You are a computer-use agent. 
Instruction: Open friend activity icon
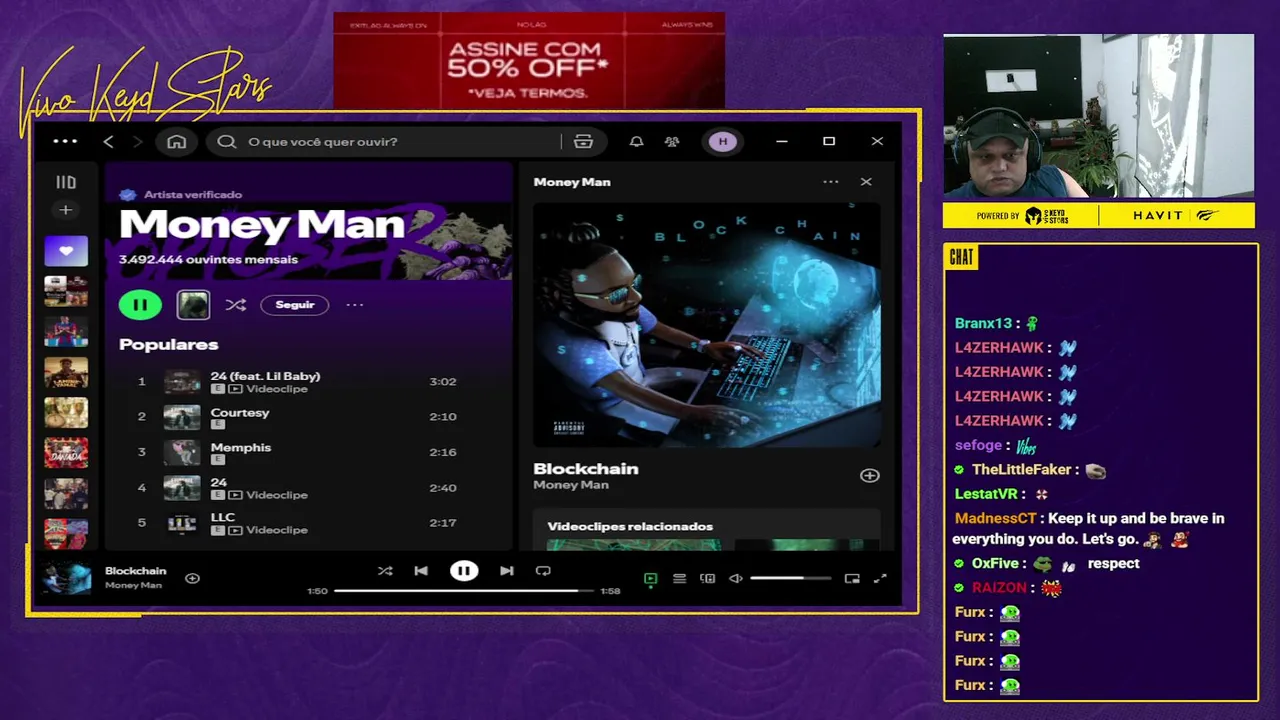(672, 142)
